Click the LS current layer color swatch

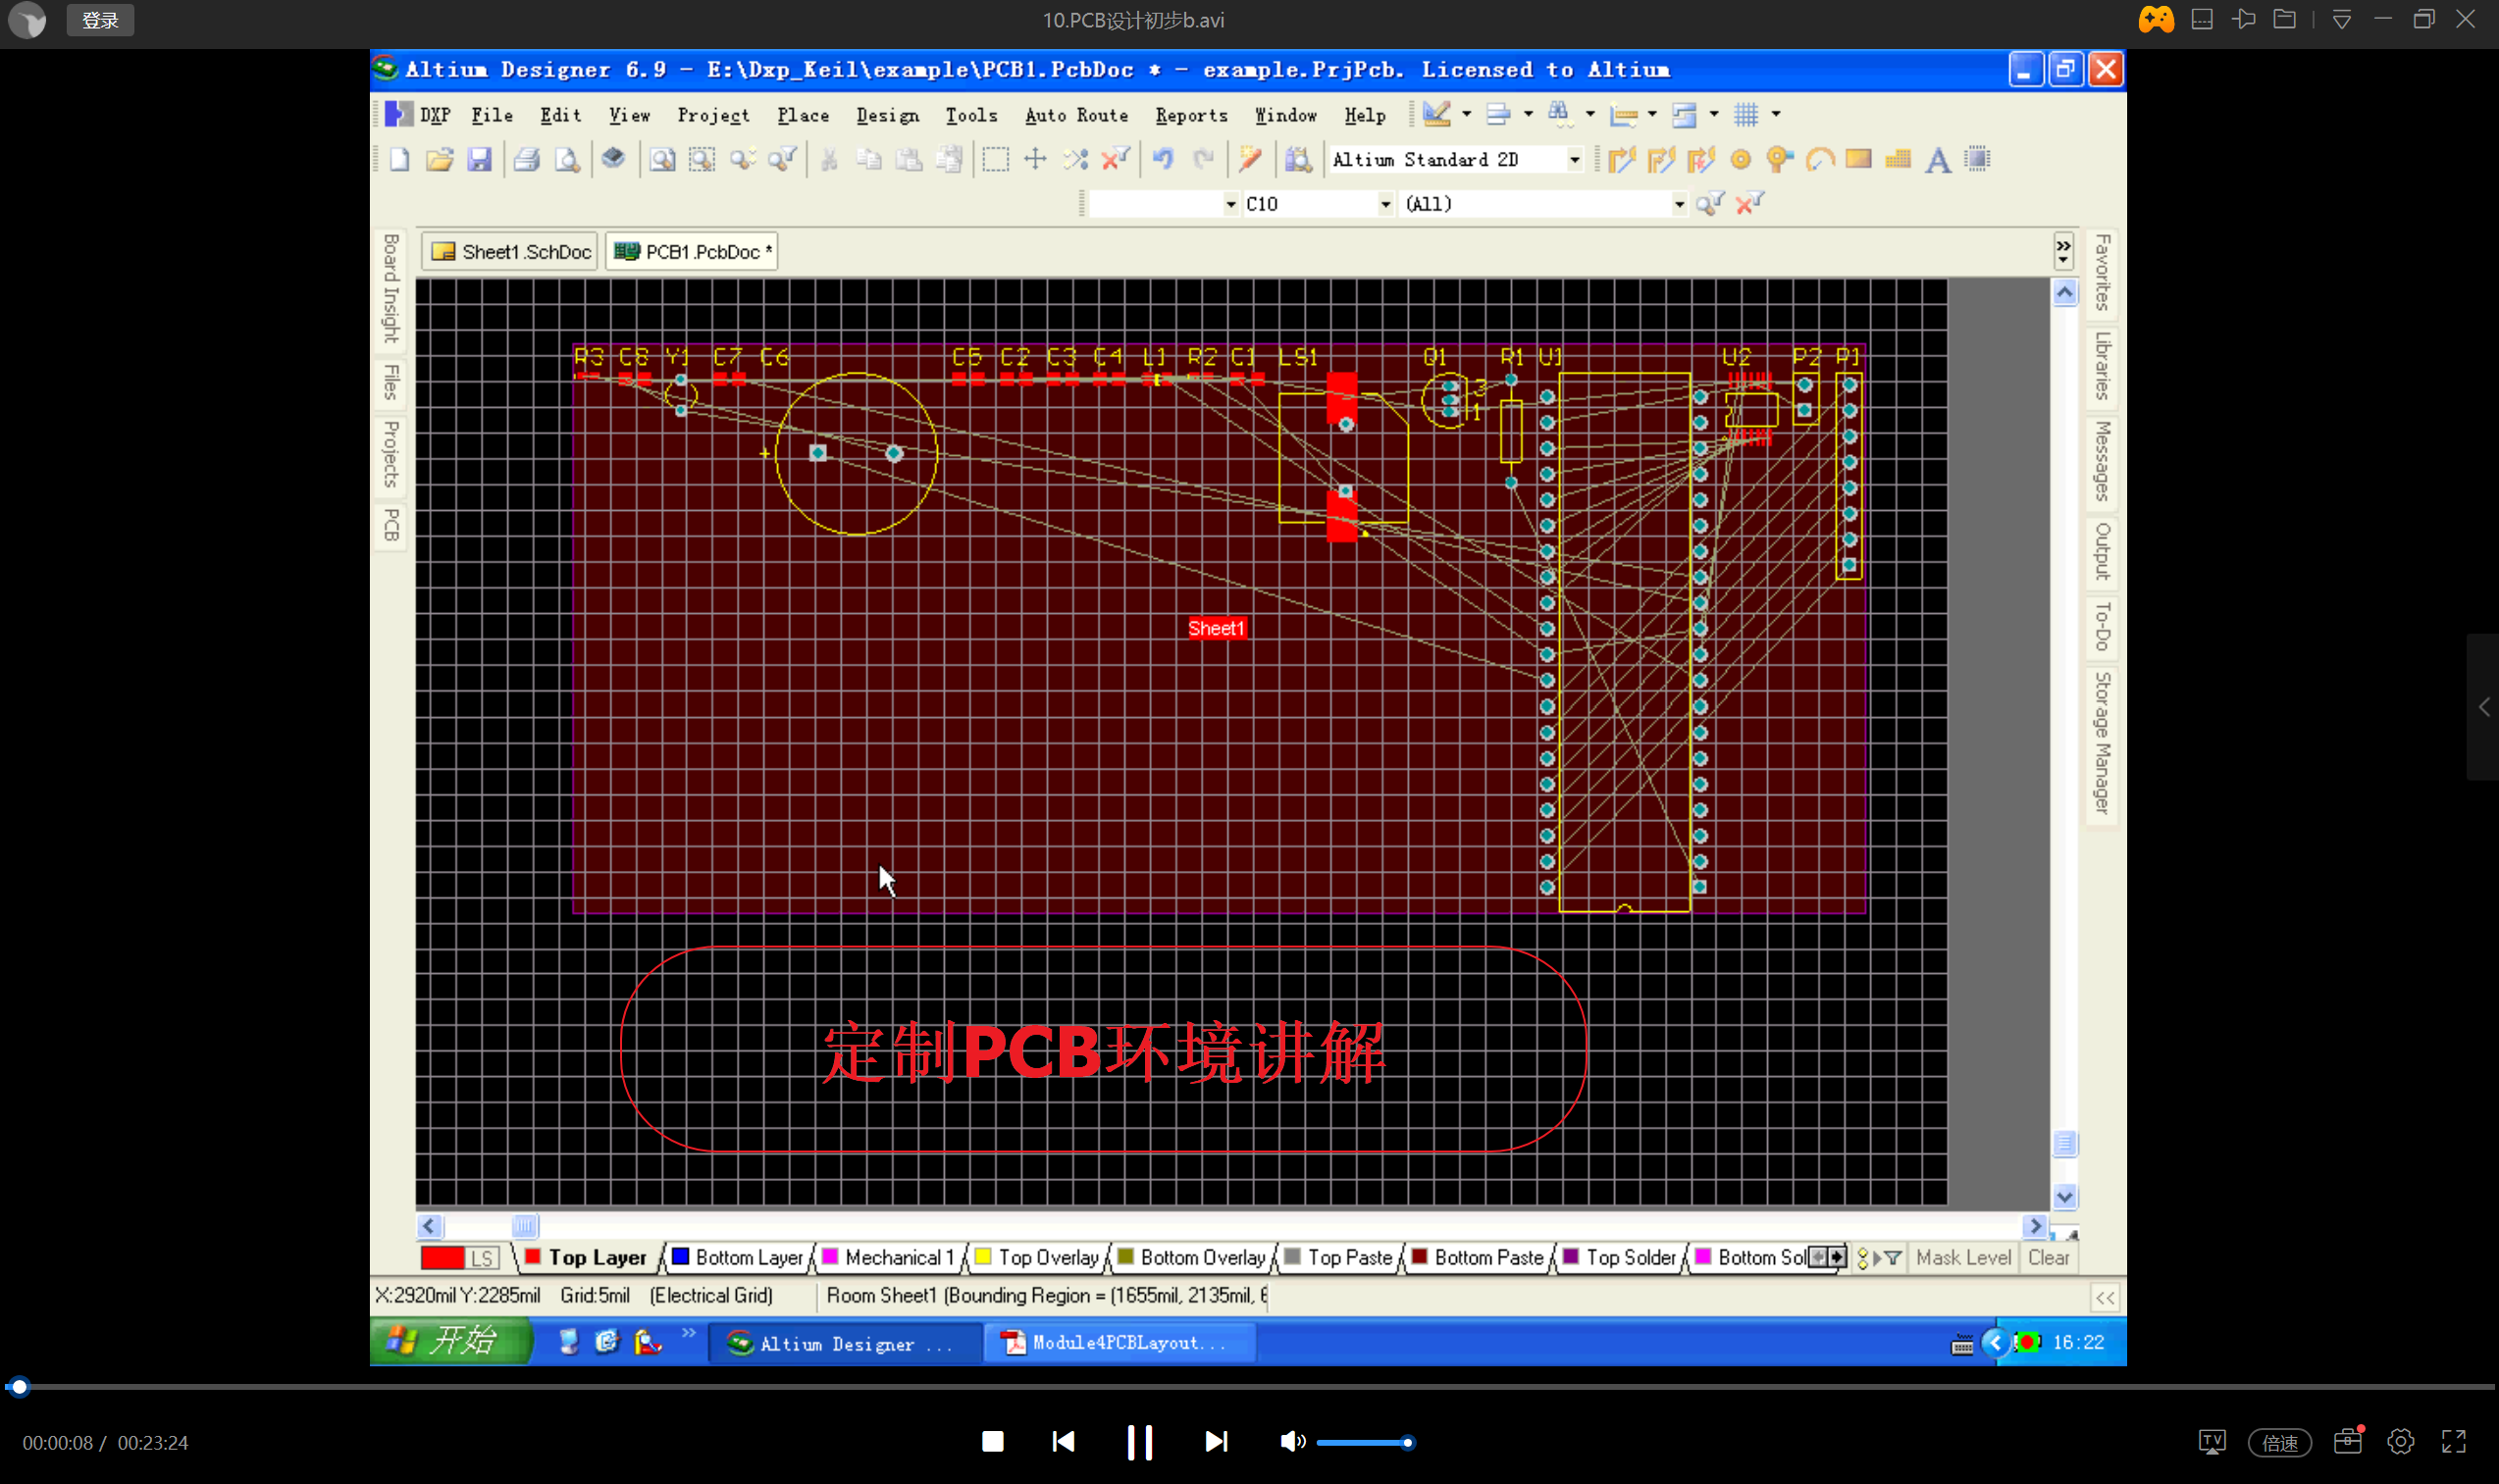pyautogui.click(x=459, y=1257)
